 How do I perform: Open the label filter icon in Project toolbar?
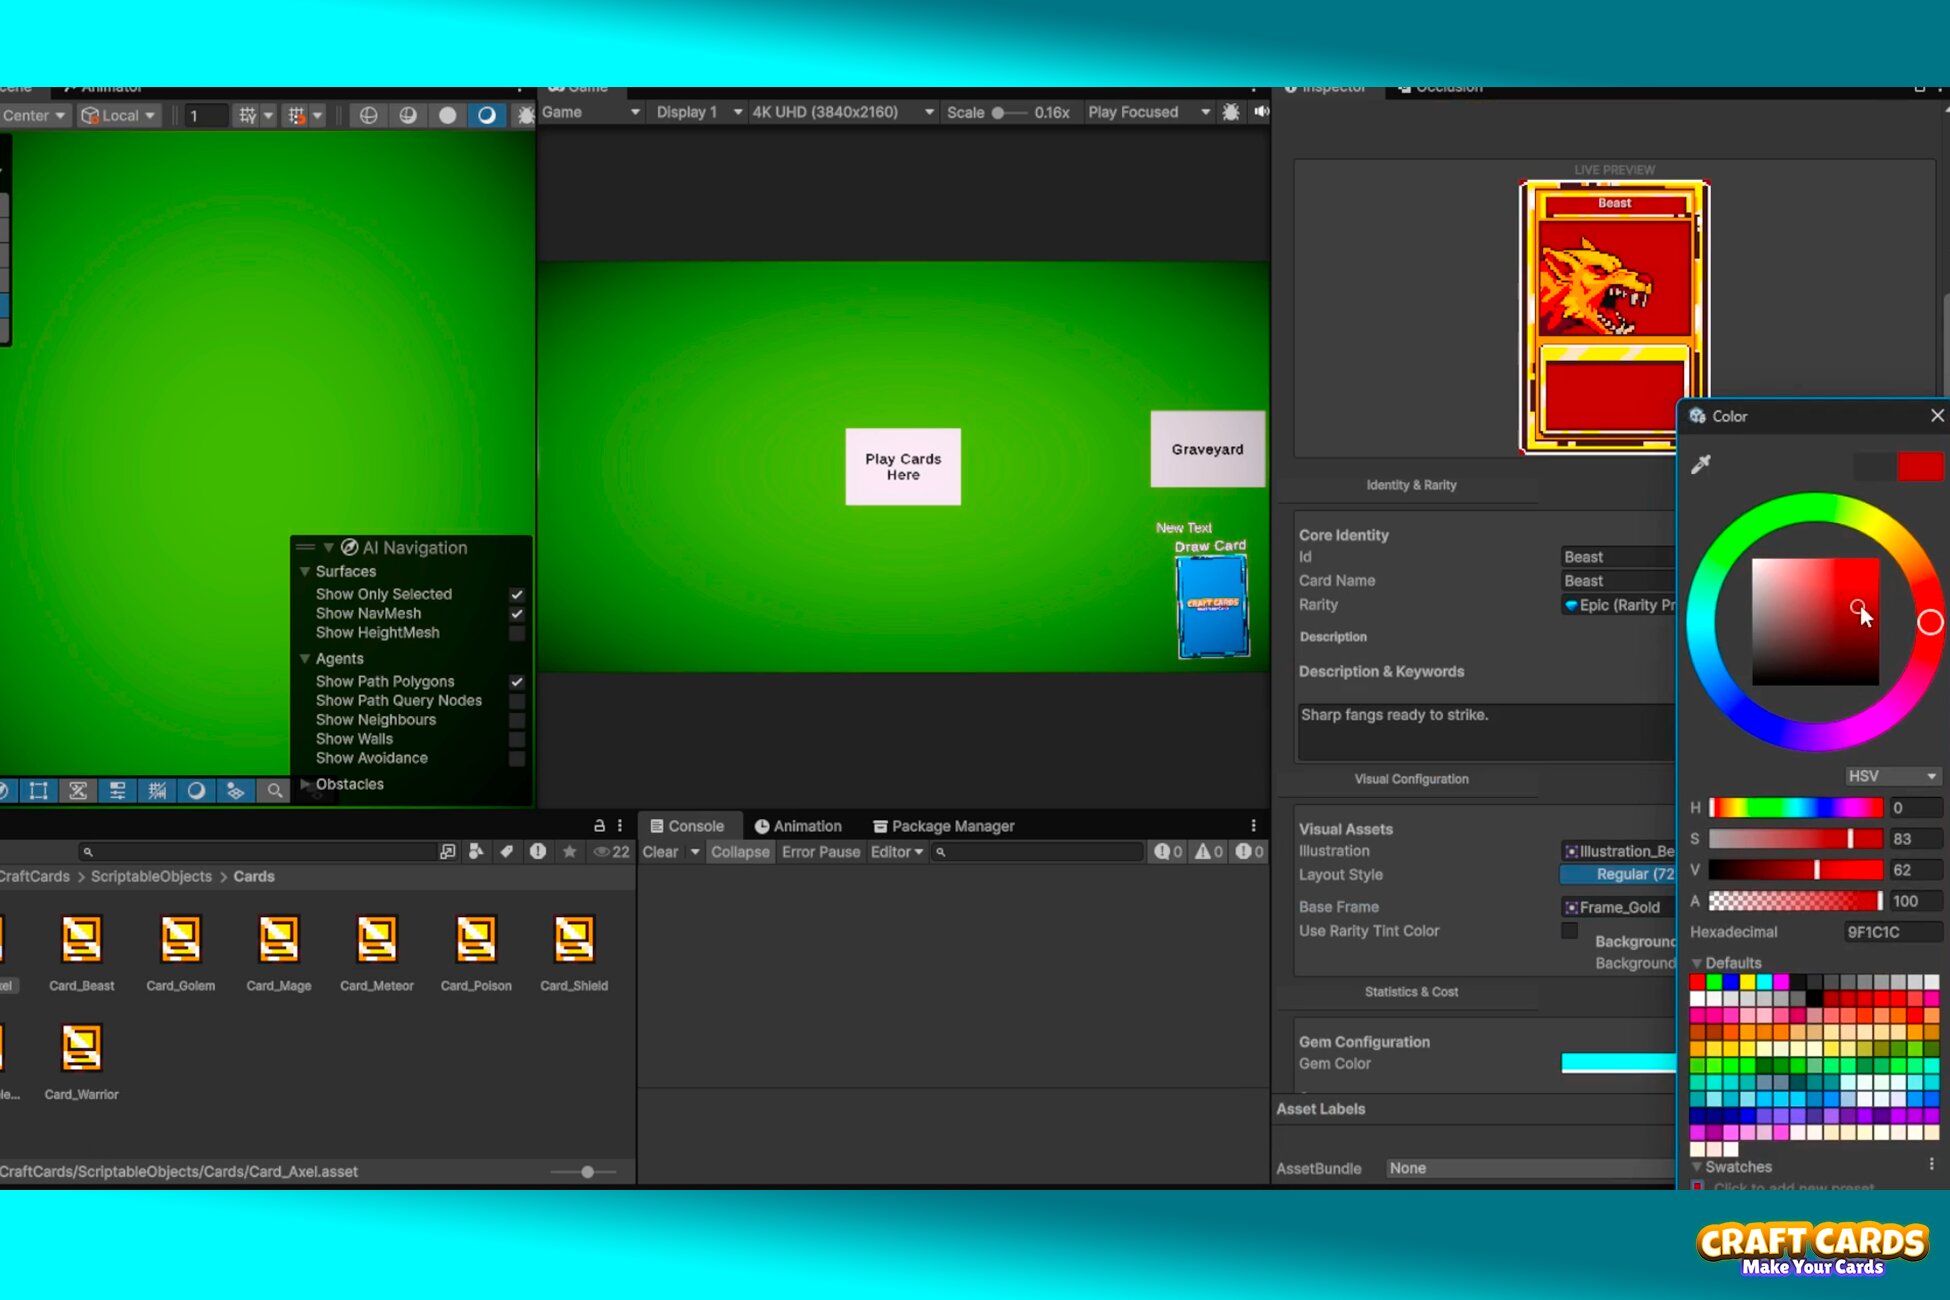point(507,851)
